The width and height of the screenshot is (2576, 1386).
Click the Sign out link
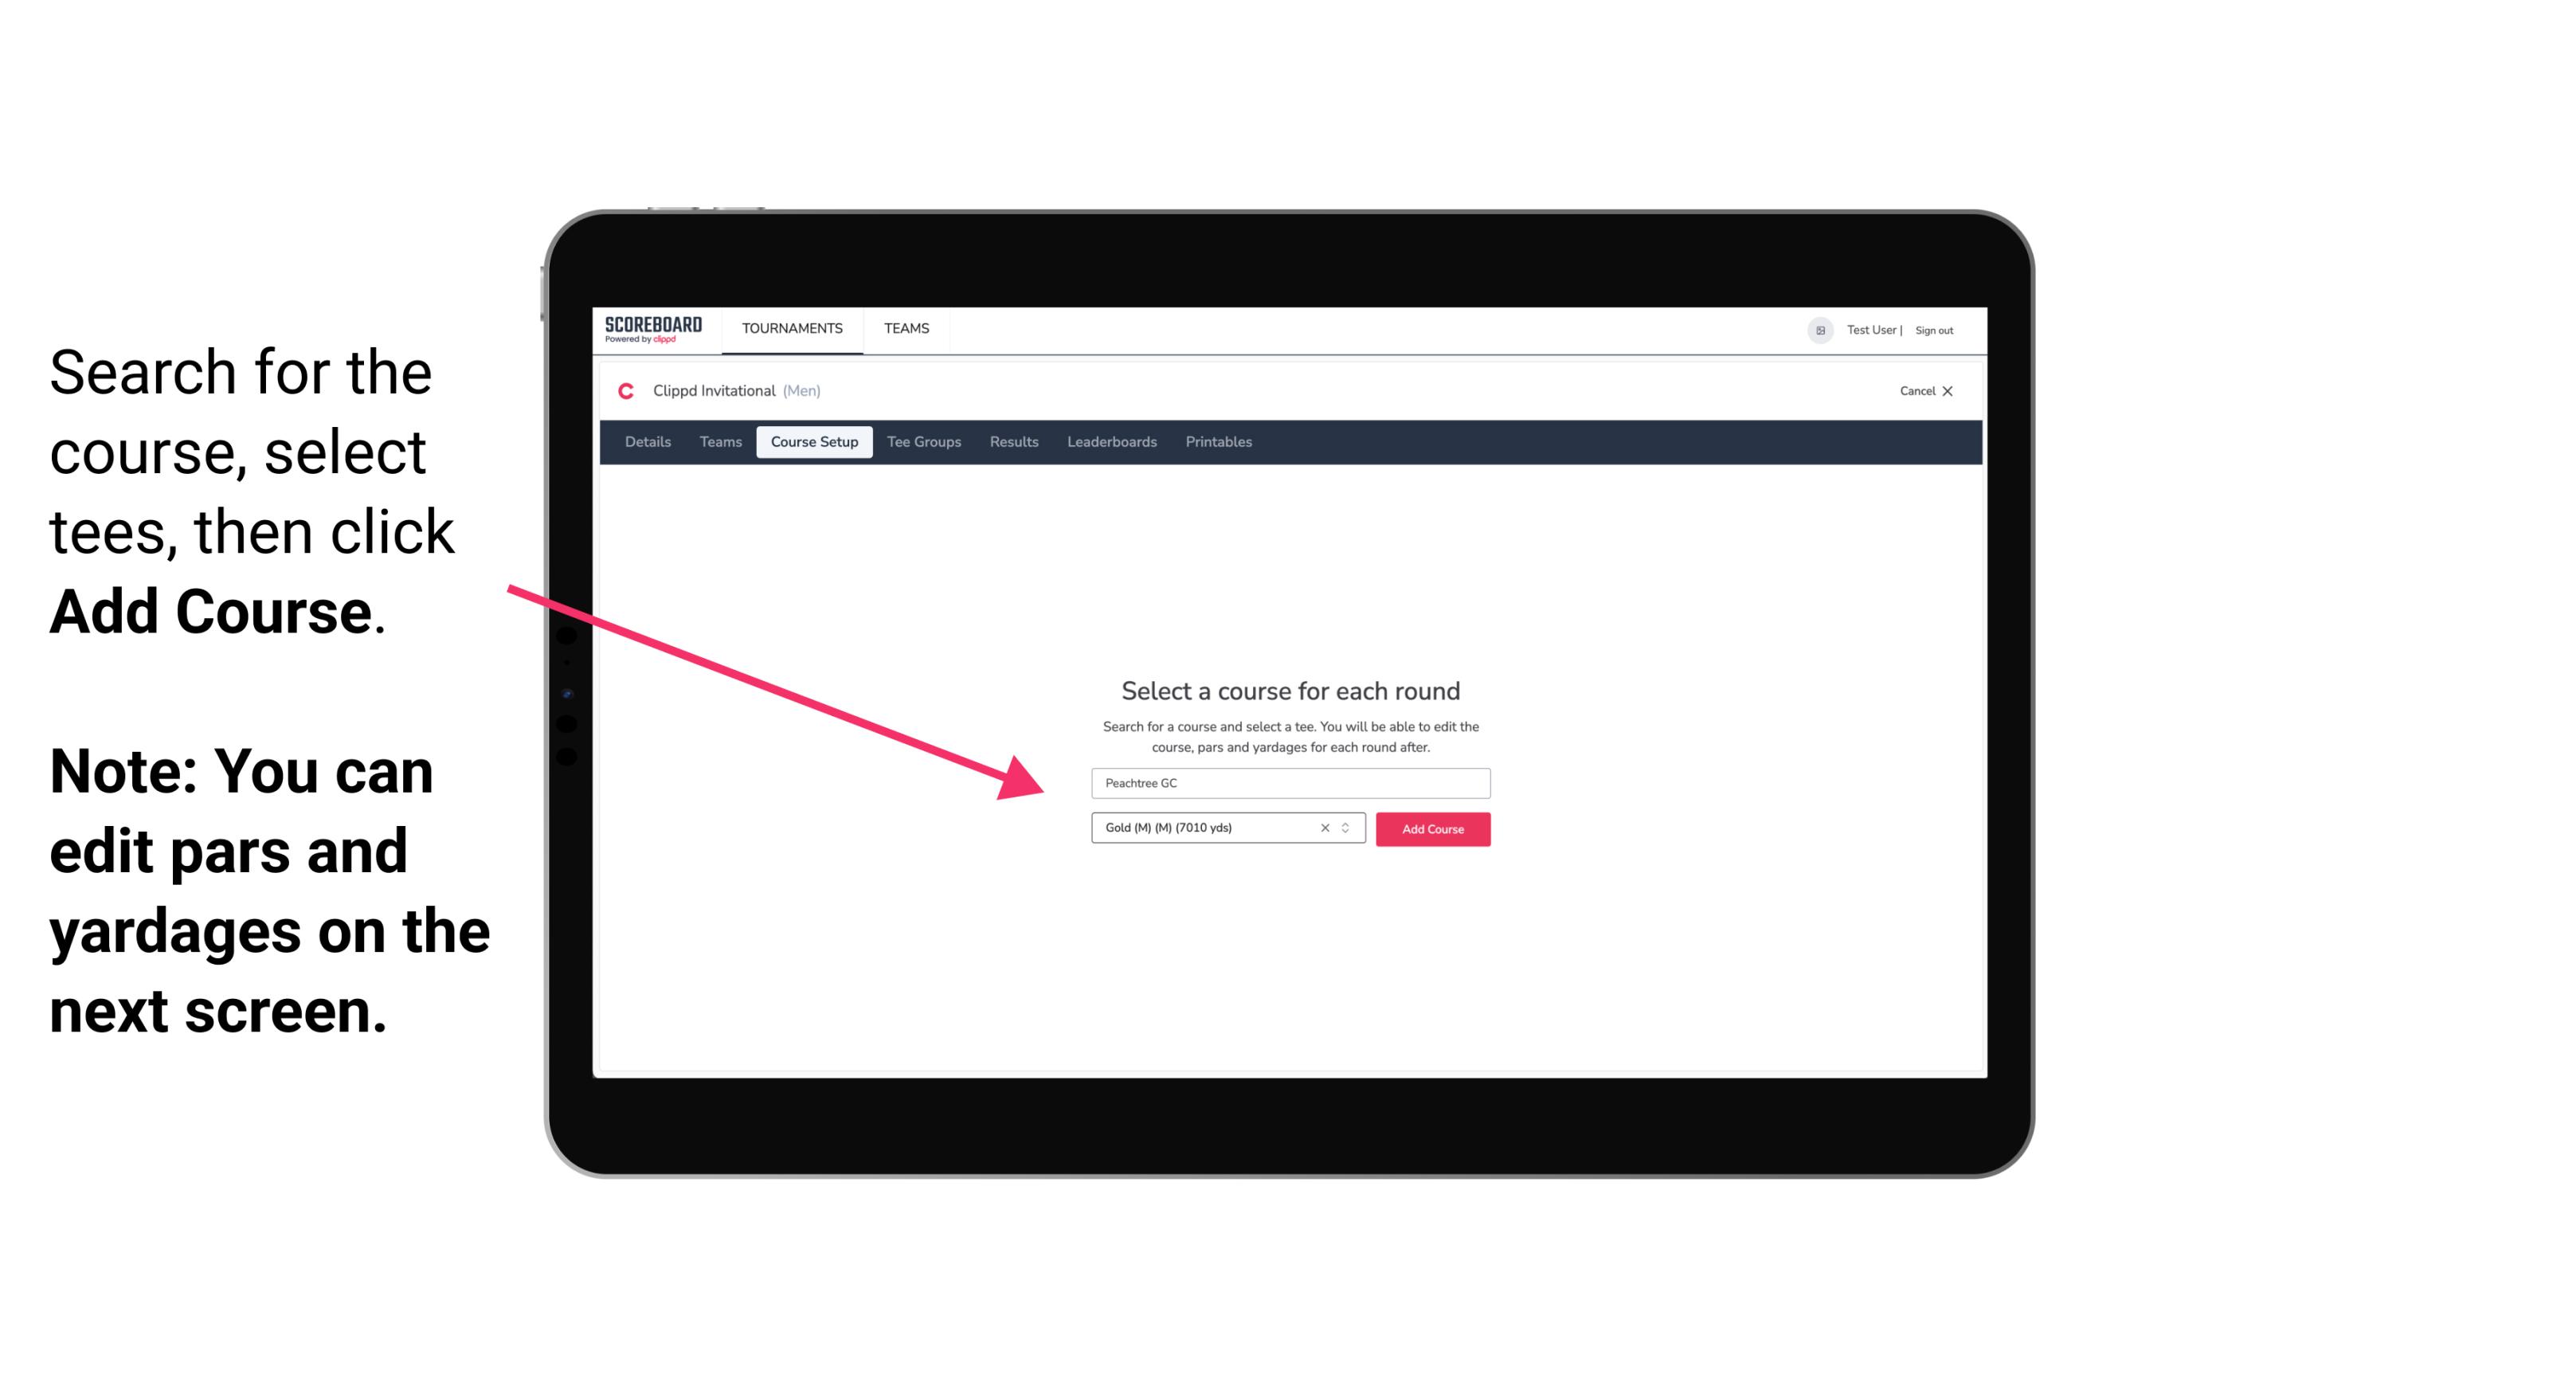coord(1935,330)
